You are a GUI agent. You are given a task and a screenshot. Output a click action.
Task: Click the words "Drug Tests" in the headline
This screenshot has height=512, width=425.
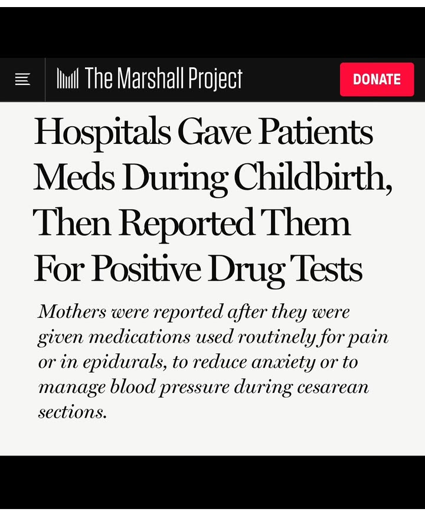(x=286, y=269)
